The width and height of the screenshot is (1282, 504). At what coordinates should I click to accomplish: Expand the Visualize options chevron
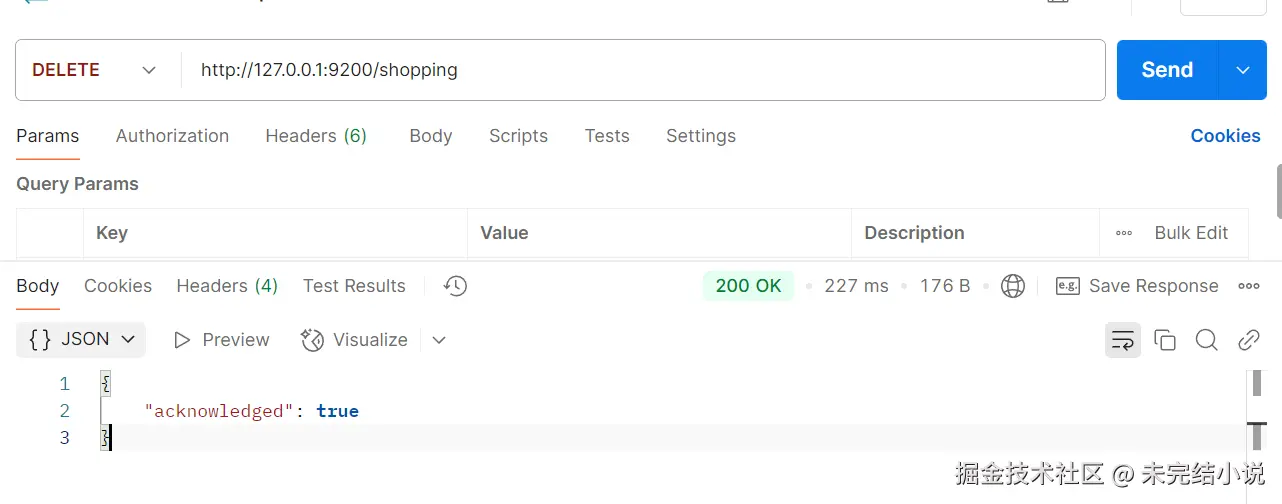coord(439,340)
